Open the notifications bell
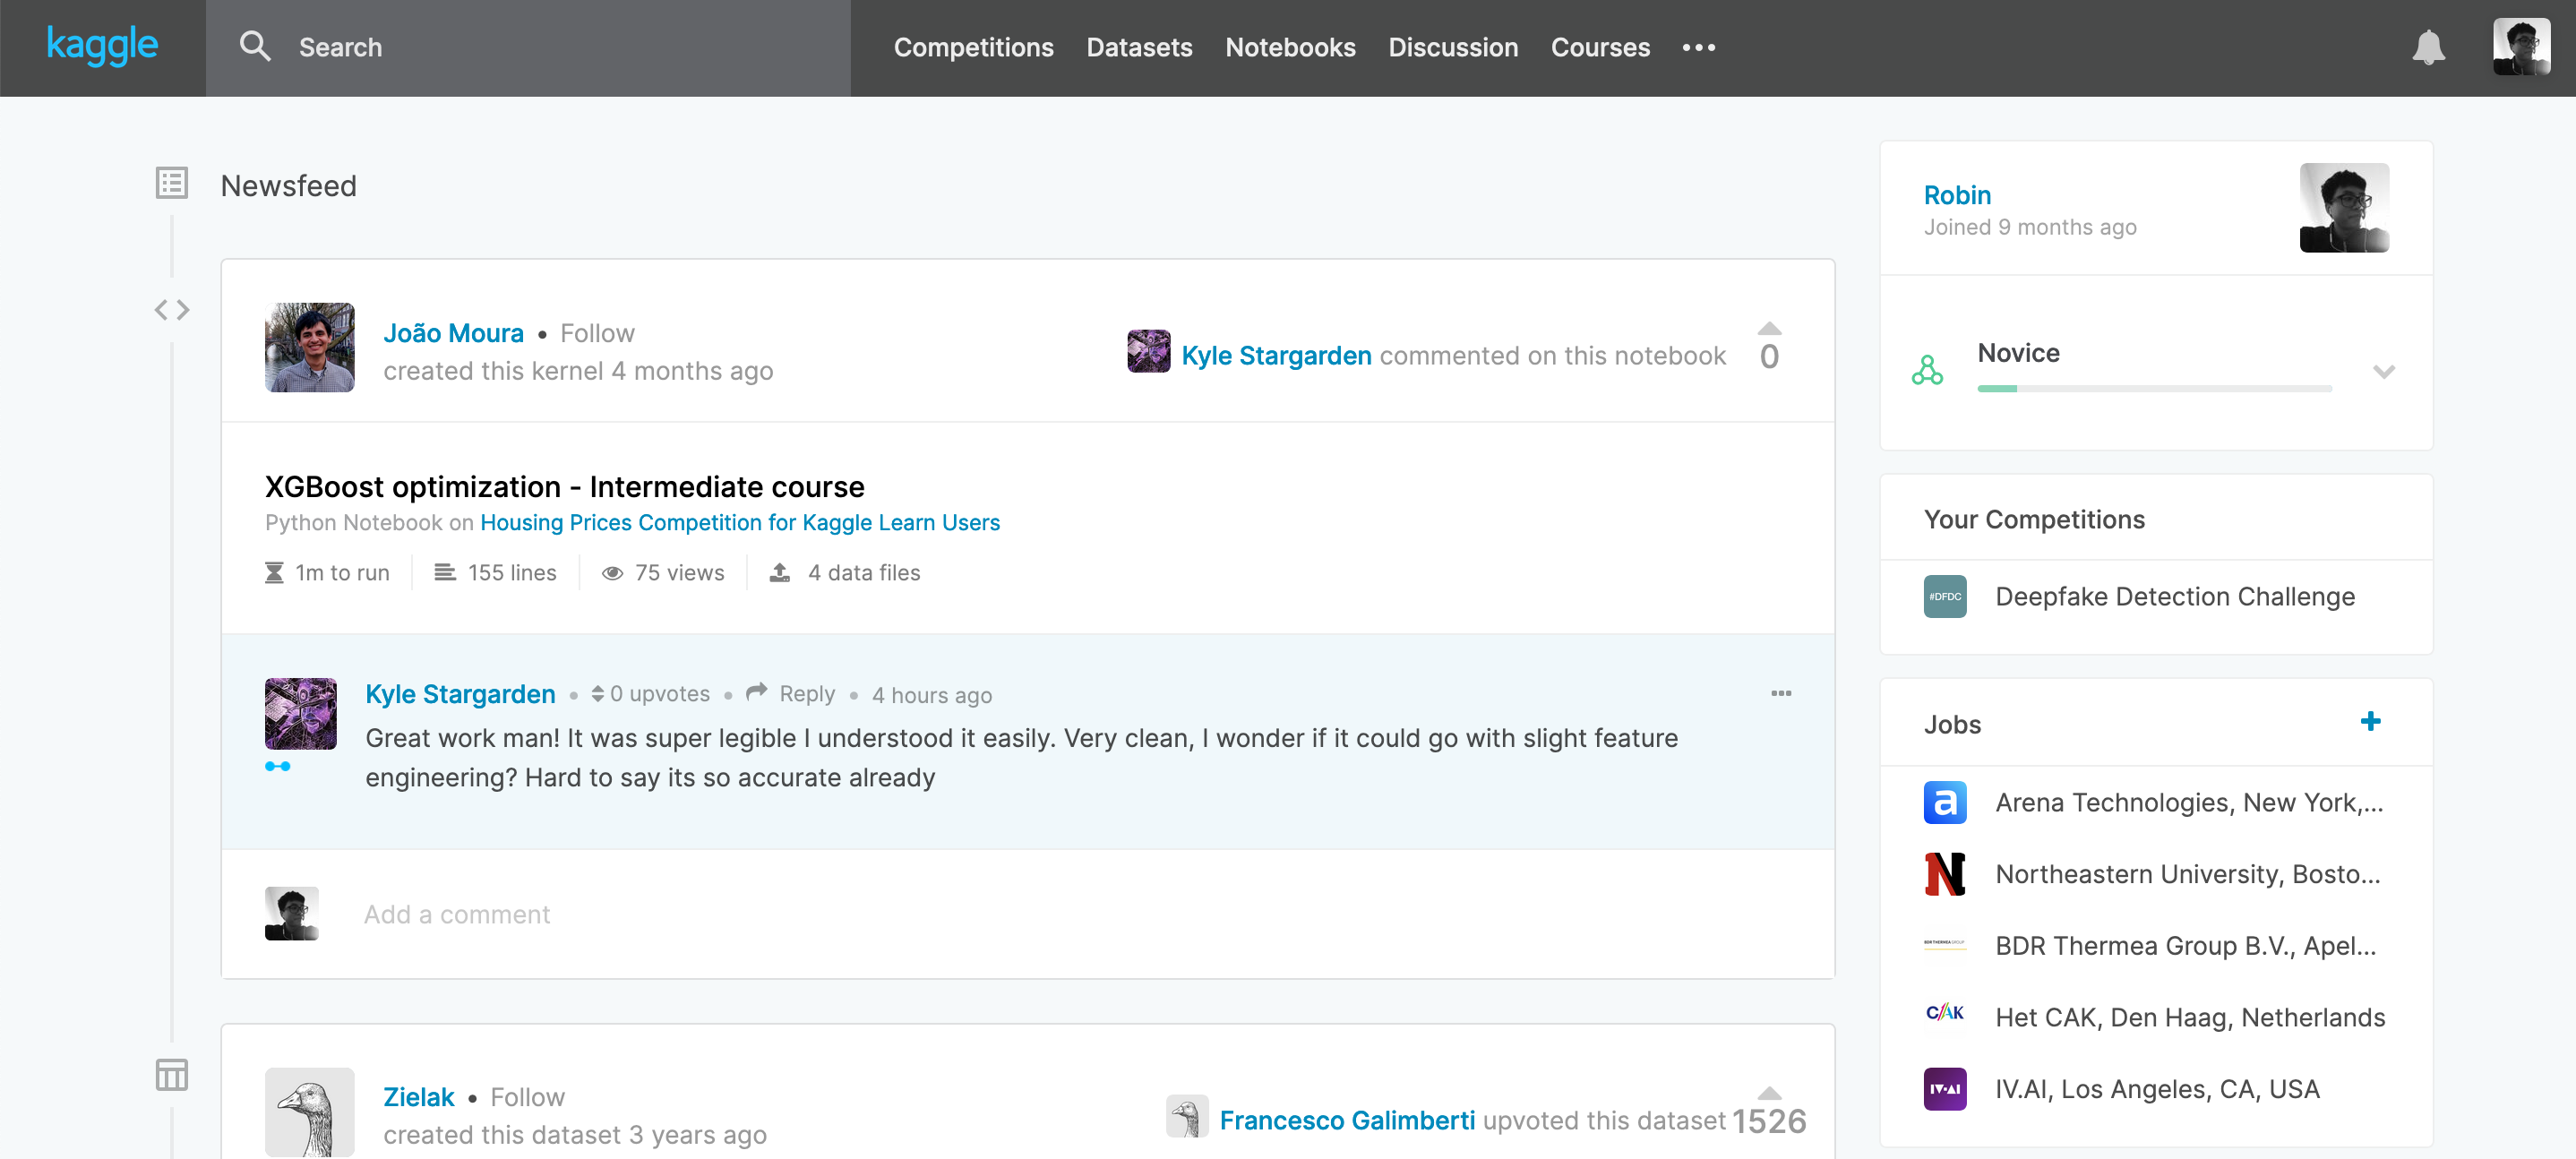Screen dimensions: 2576x1159 (2428, 47)
